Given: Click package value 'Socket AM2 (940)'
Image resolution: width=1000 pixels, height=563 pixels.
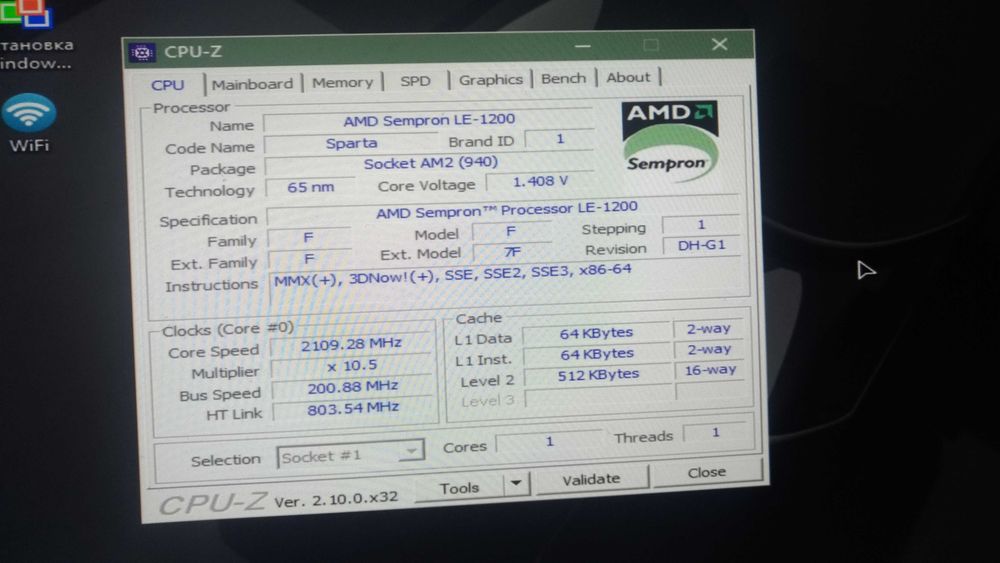Looking at the screenshot, I should pos(430,163).
